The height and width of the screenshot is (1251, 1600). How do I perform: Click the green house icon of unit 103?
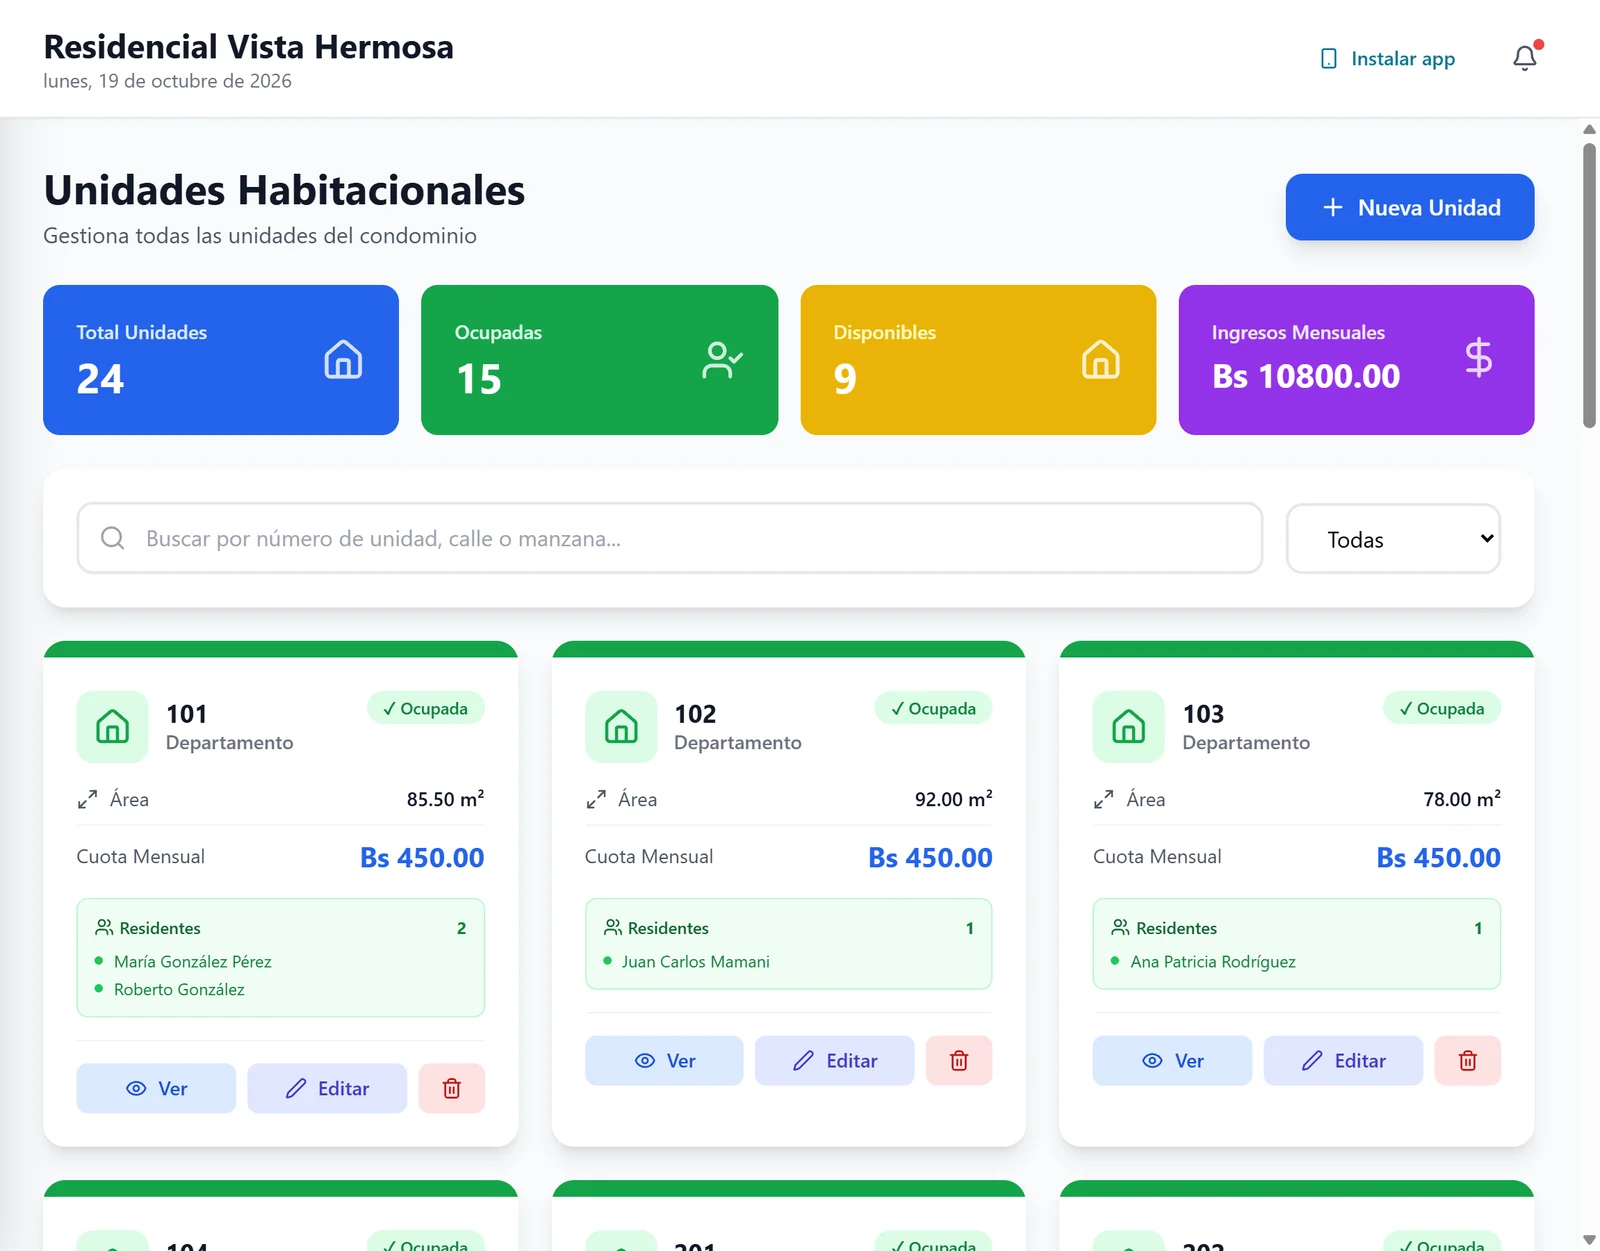click(1129, 726)
